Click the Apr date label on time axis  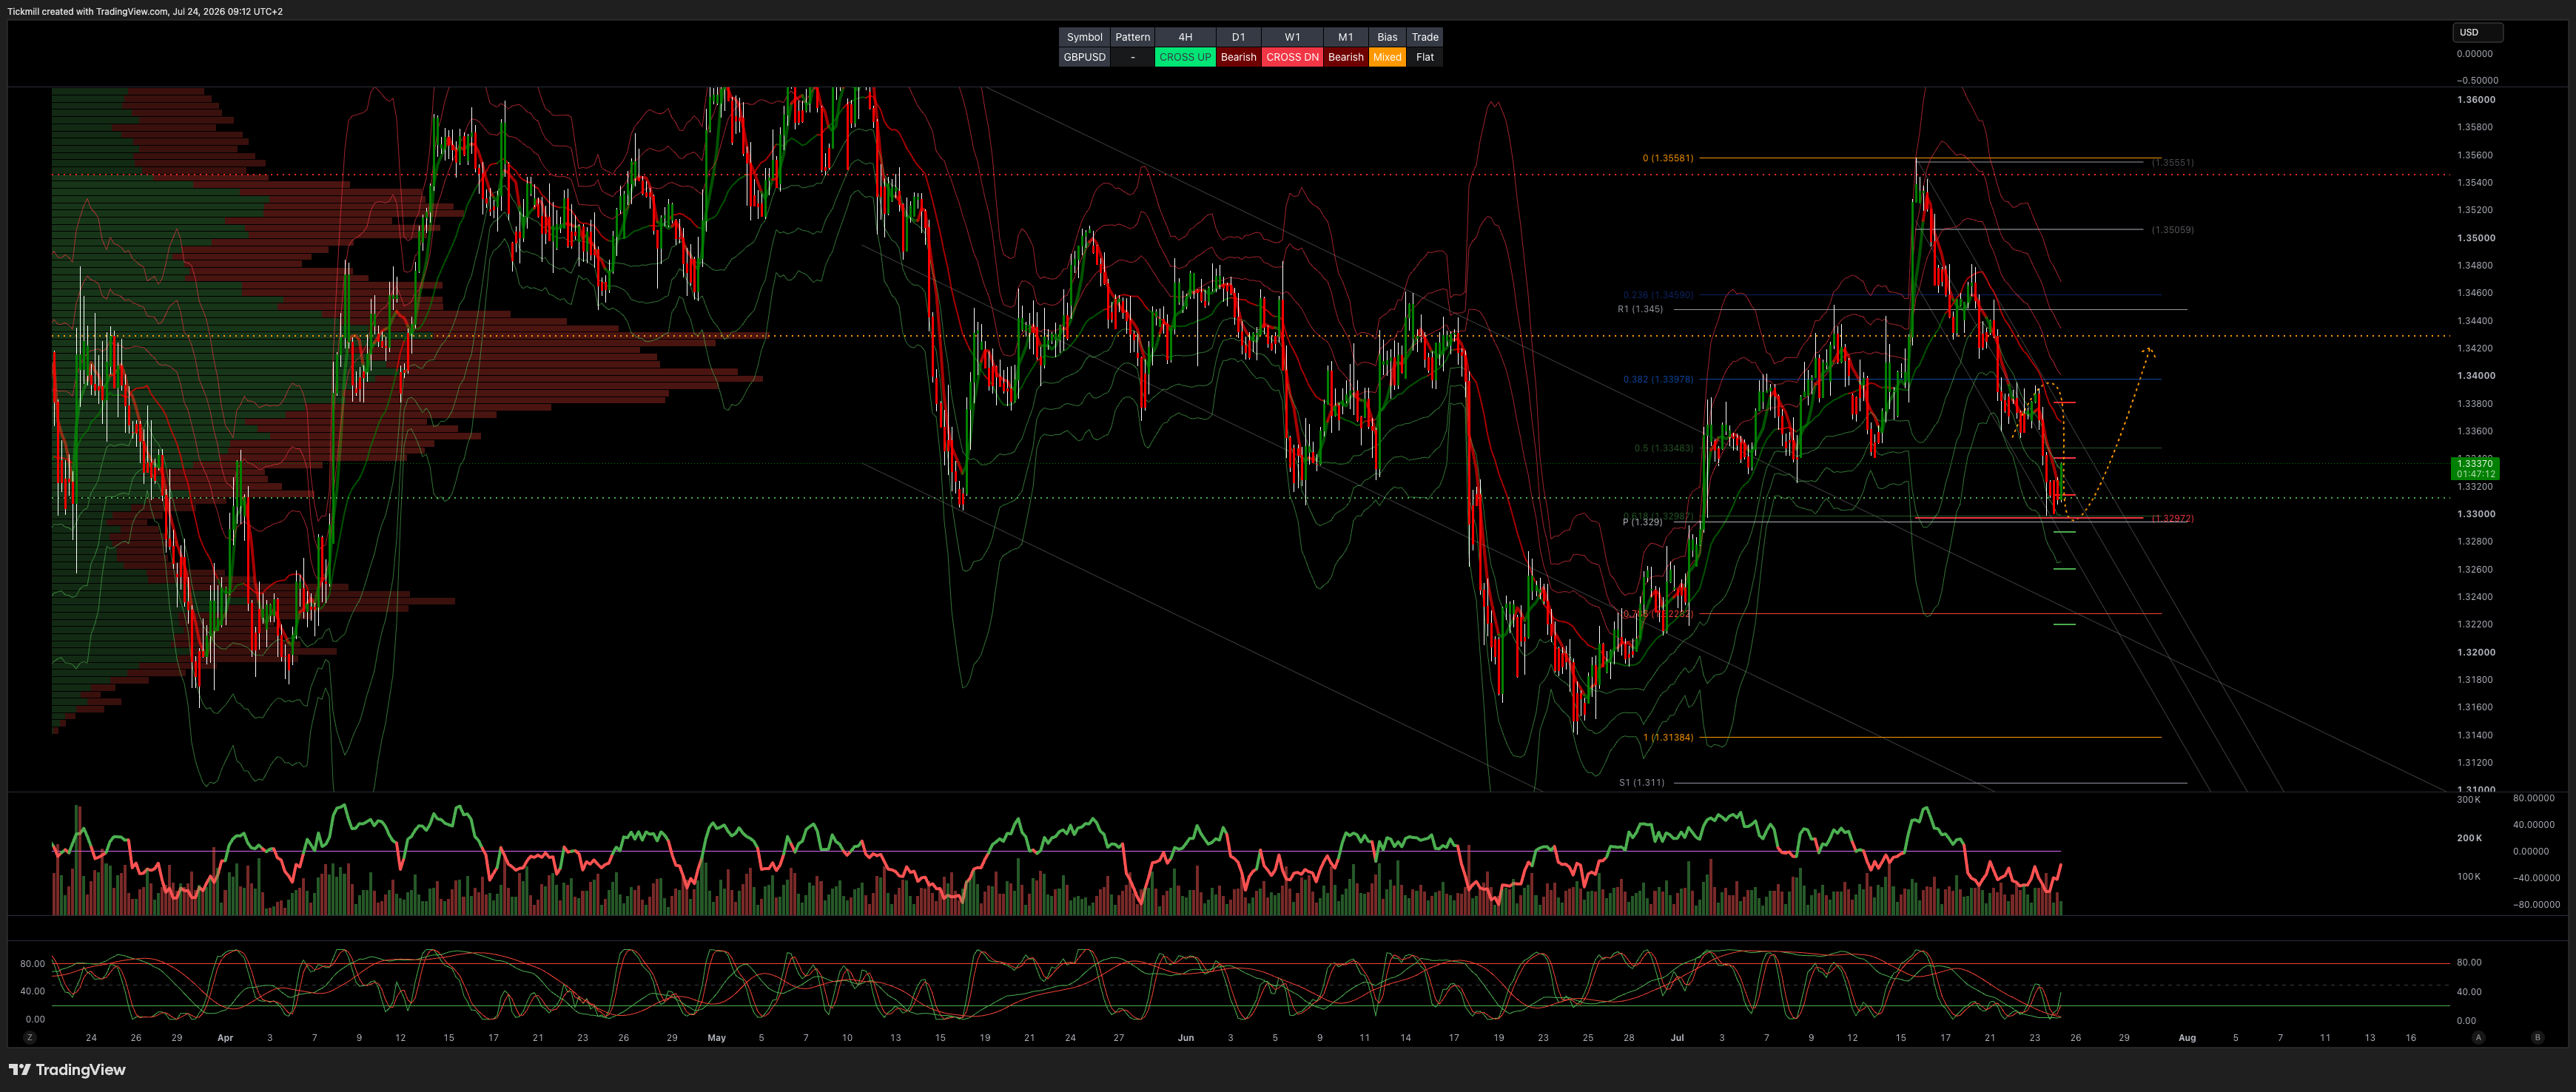pos(225,1038)
